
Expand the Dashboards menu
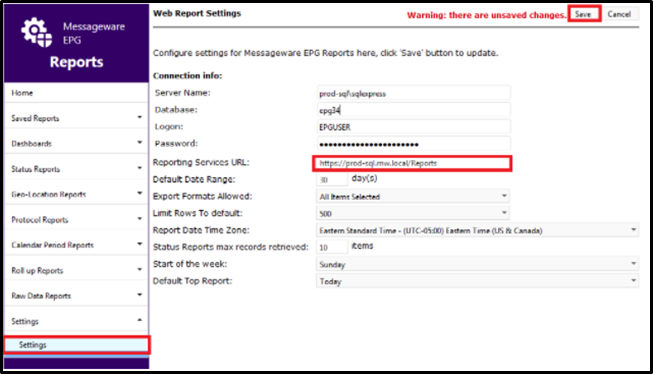click(x=76, y=143)
